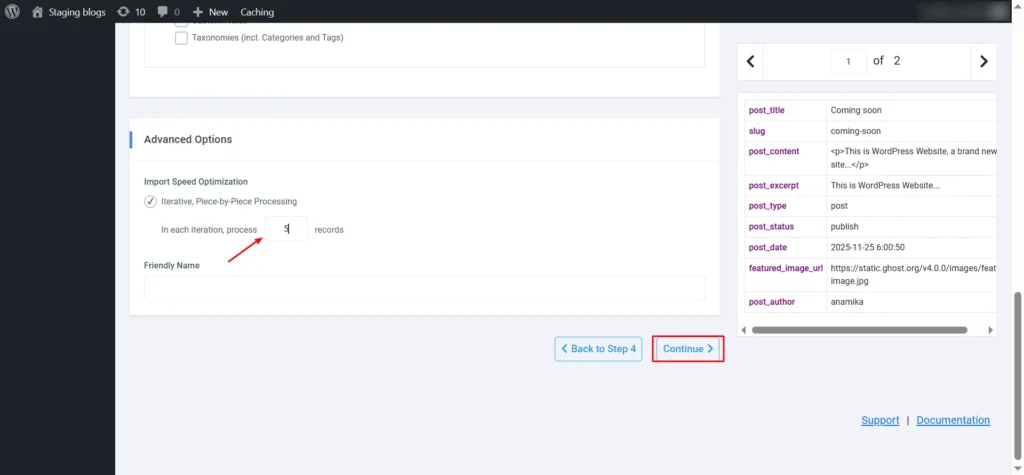Select Iterative, Piece-by-Piece Processing option

coord(150,201)
